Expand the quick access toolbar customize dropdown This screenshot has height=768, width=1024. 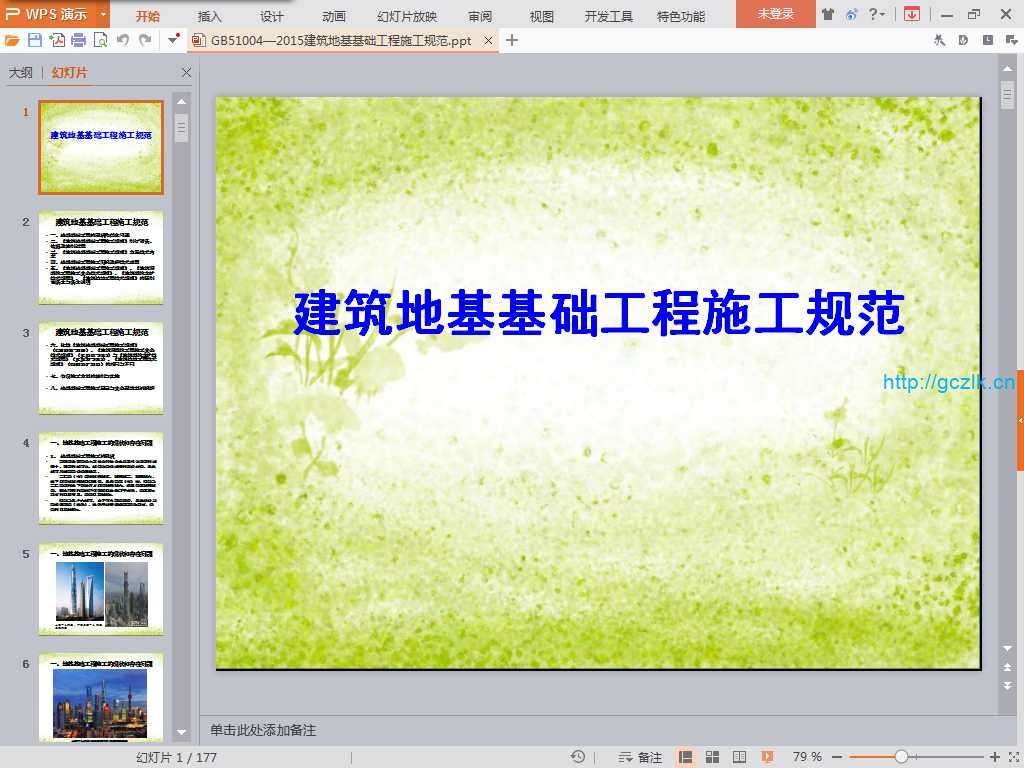click(174, 40)
